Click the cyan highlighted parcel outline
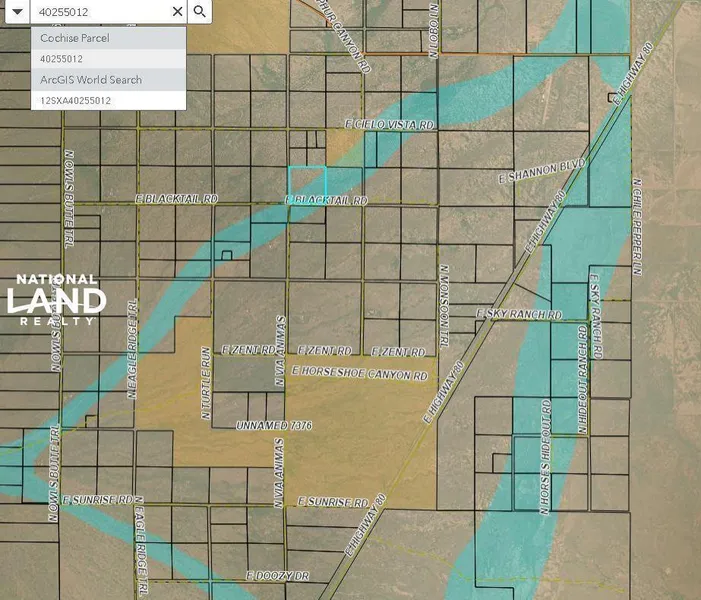The width and height of the screenshot is (701, 600). click(307, 180)
